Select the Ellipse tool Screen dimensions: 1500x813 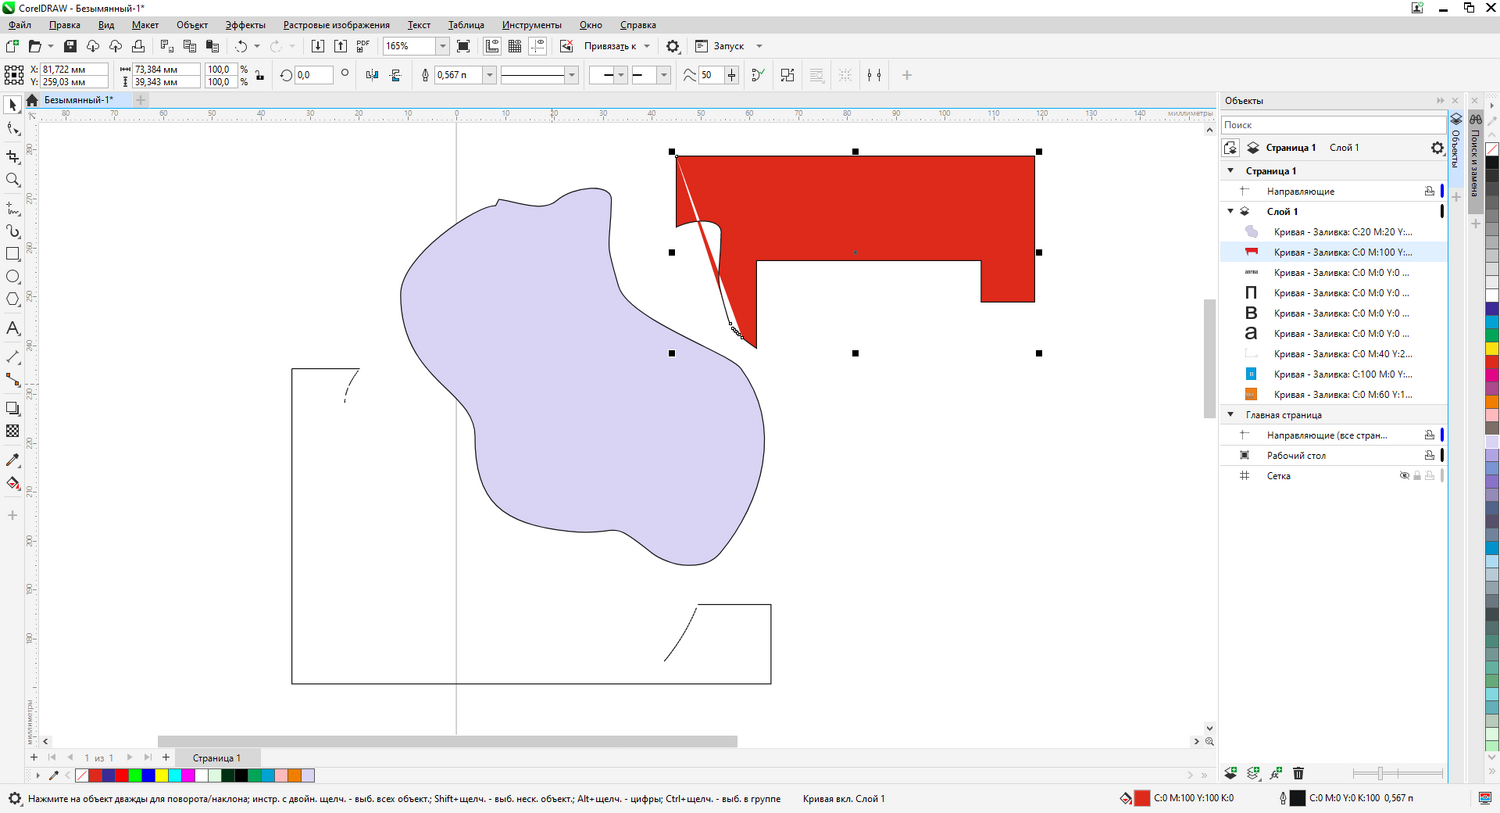click(13, 277)
